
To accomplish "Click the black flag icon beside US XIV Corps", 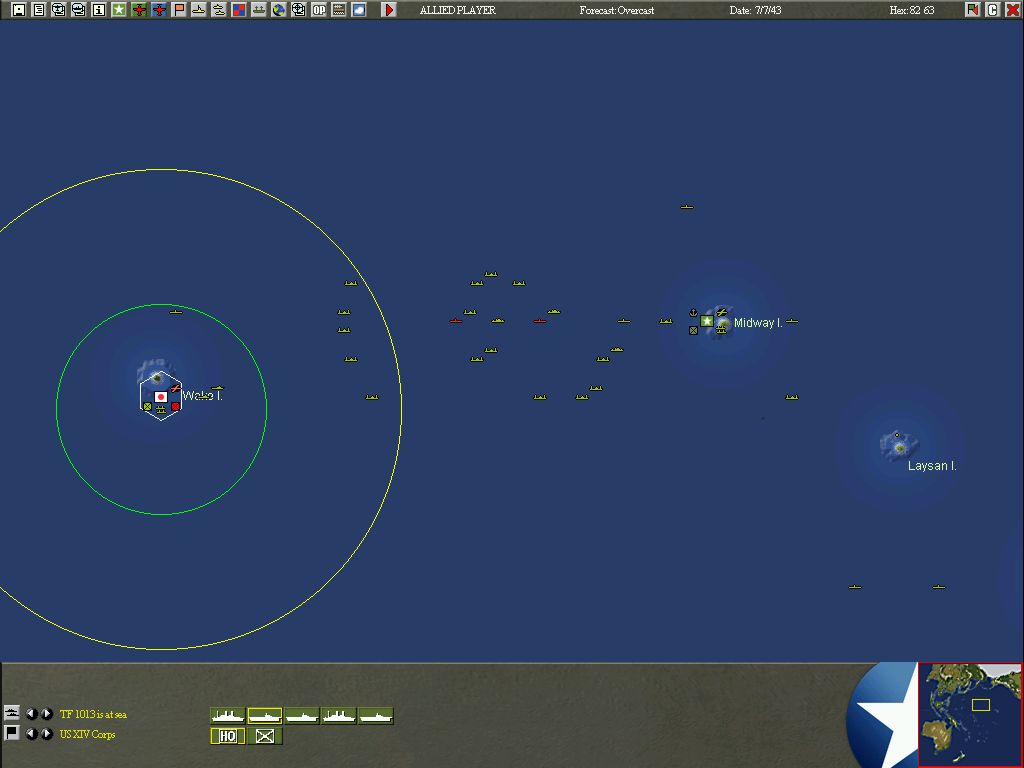I will pyautogui.click(x=12, y=733).
